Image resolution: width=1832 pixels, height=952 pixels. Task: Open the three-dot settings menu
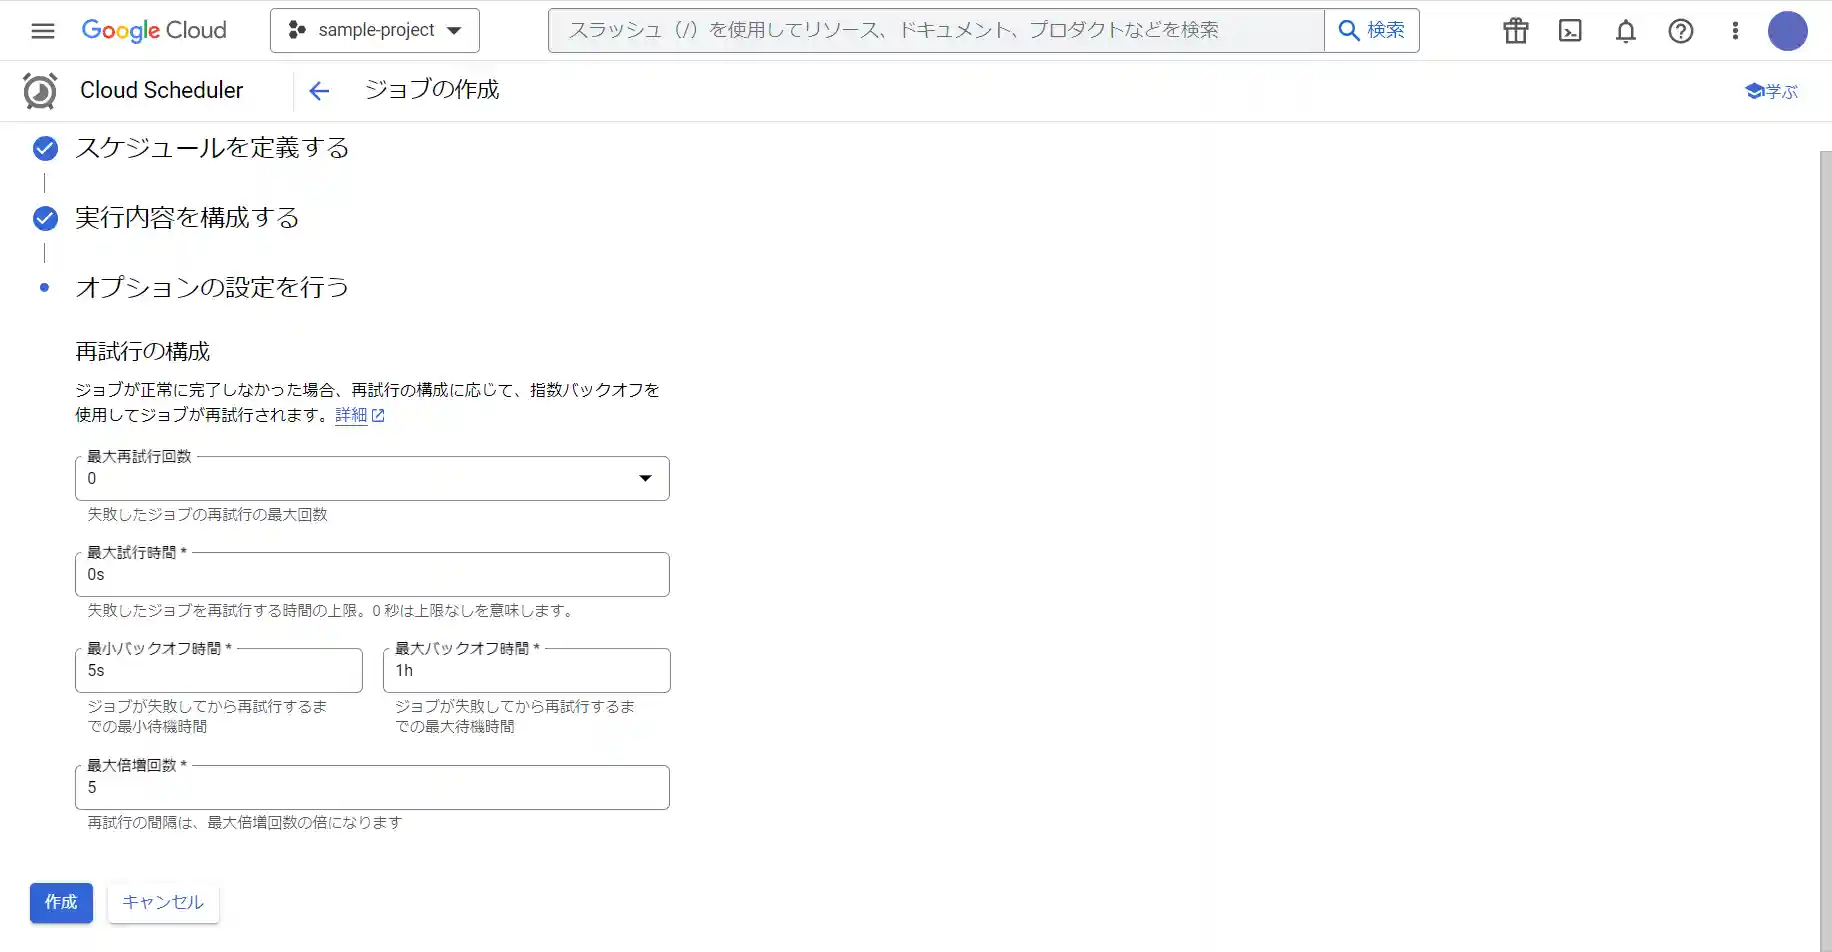click(x=1735, y=31)
